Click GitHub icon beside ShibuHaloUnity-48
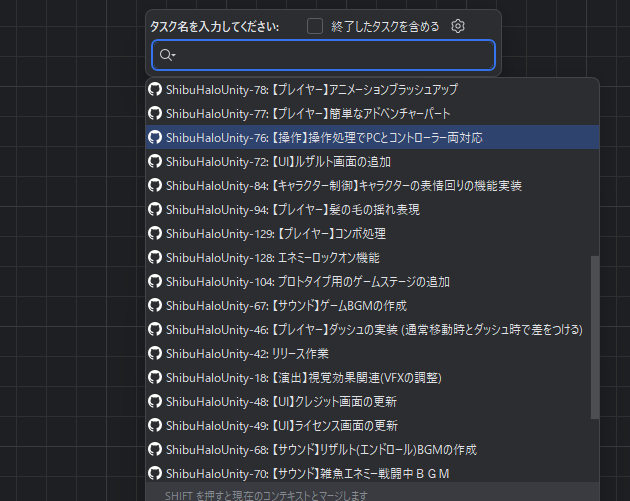 155,402
